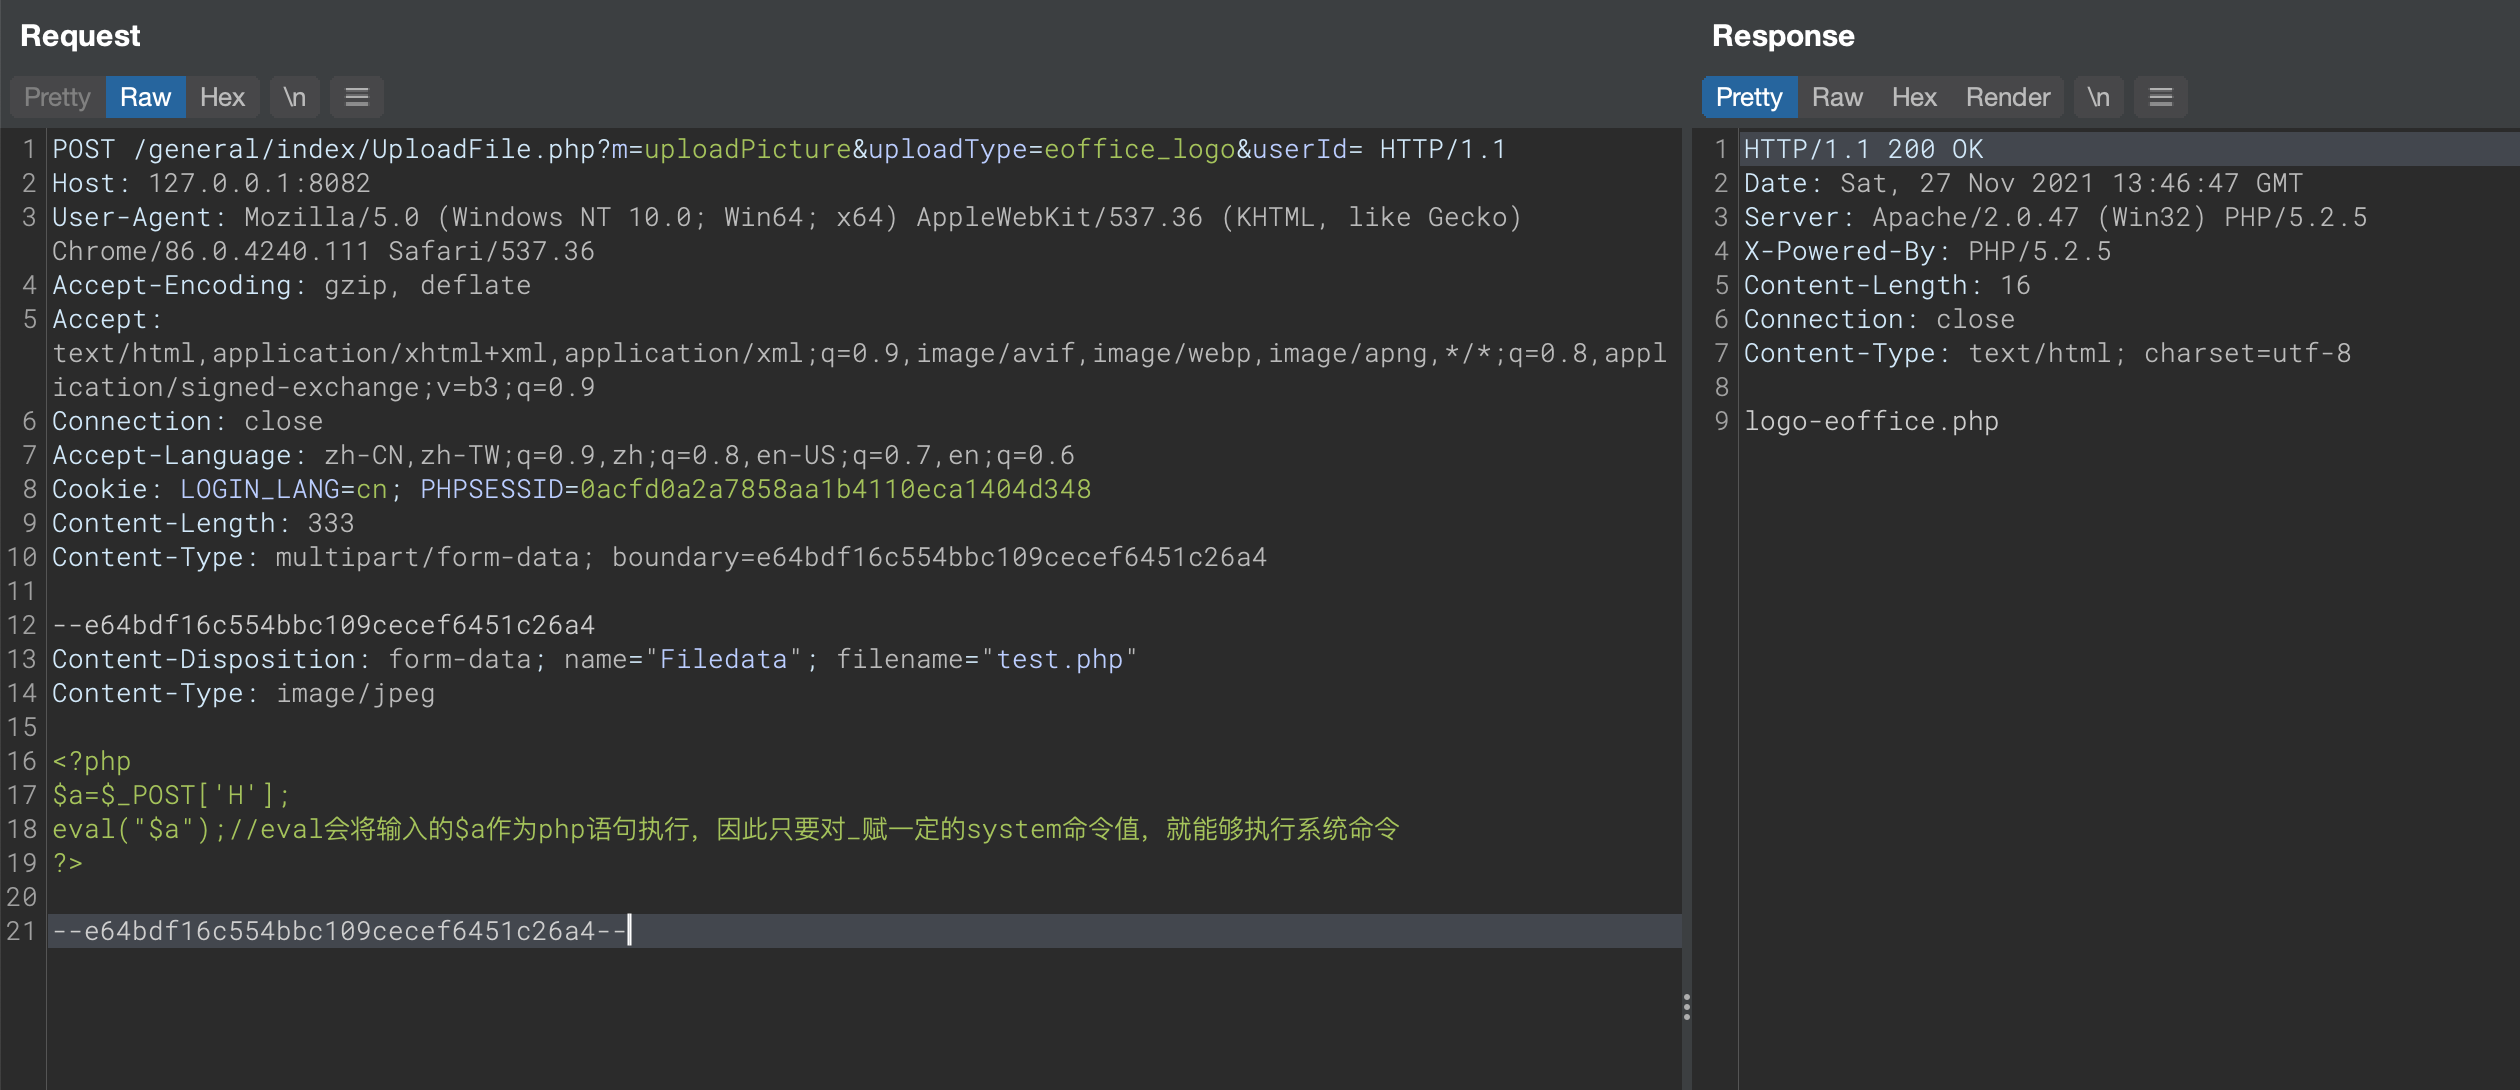Switch response view to Raw
The height and width of the screenshot is (1090, 2520).
[x=1837, y=97]
